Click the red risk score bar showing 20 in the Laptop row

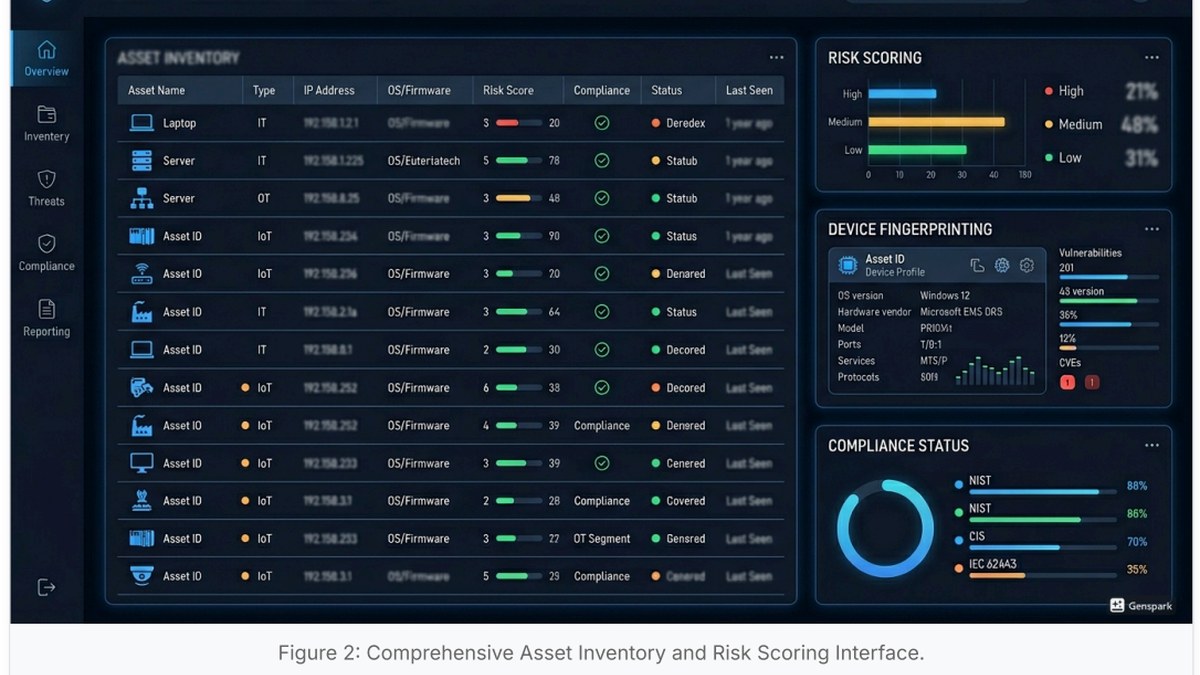point(518,123)
